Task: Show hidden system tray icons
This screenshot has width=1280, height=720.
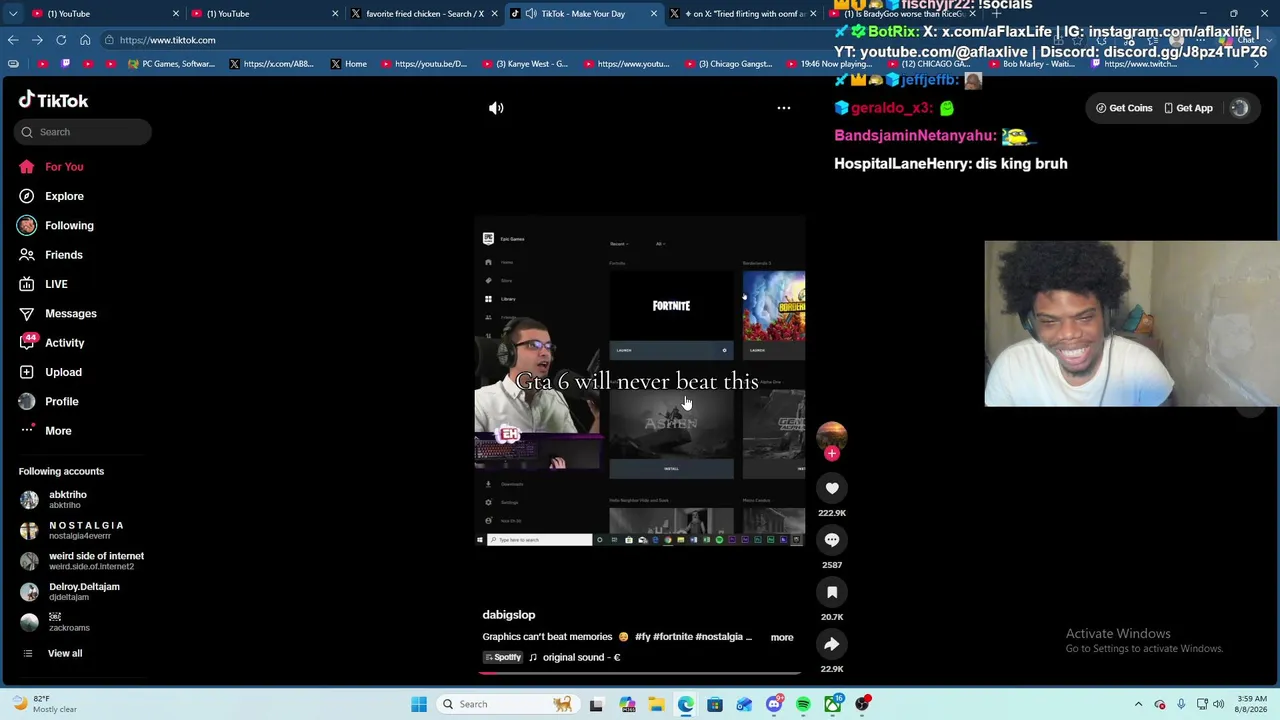Action: point(1139,704)
